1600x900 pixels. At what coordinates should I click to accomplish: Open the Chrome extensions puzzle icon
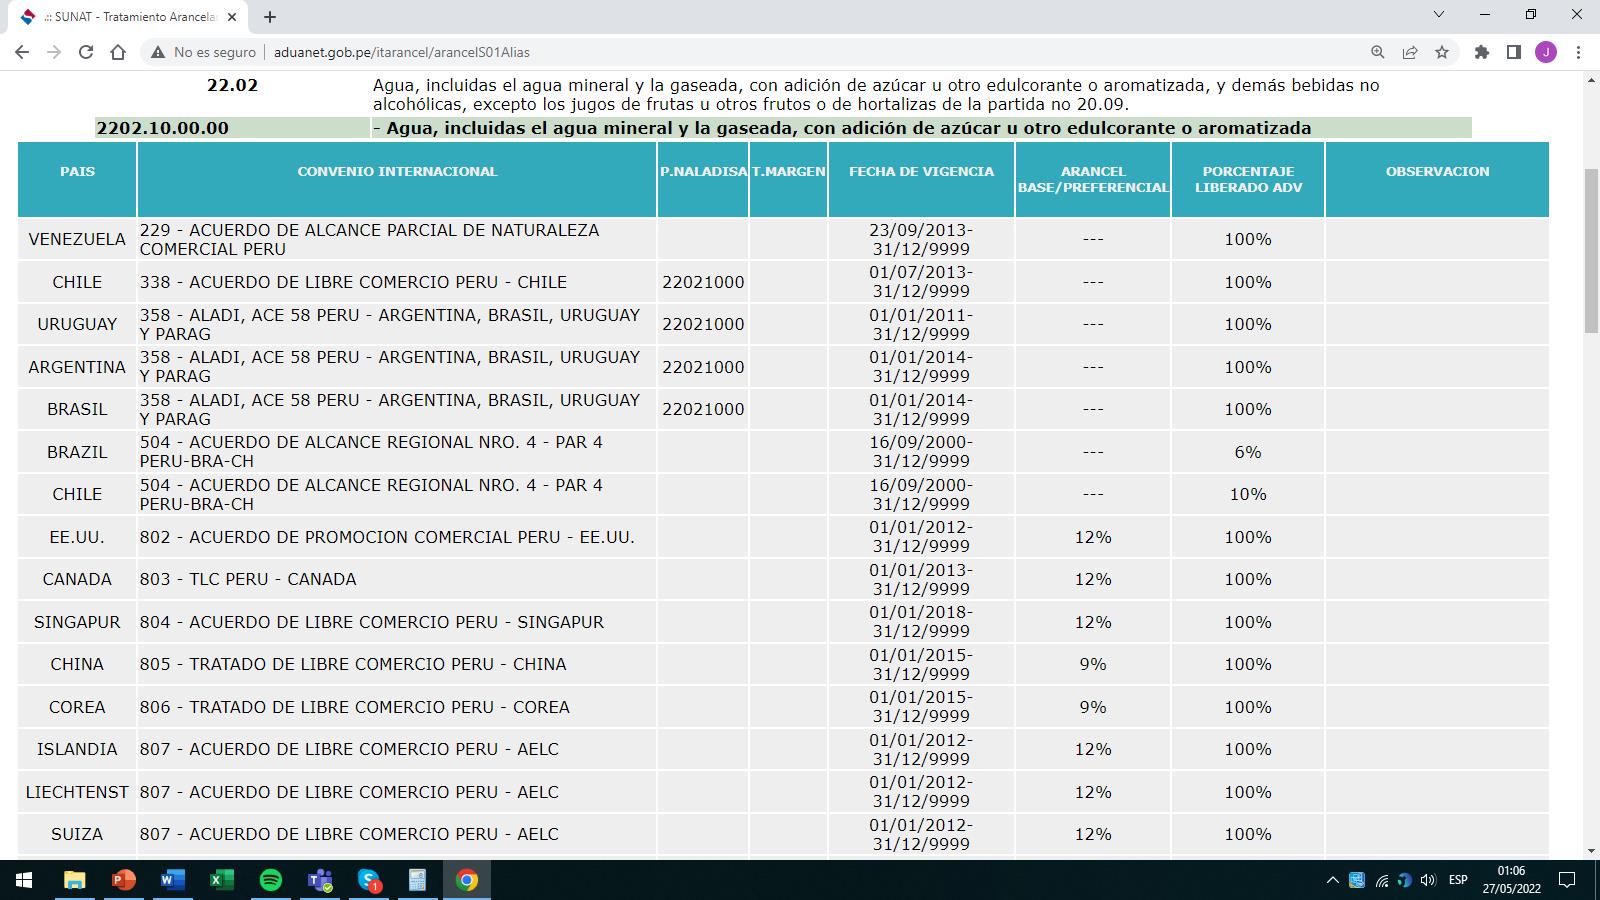[1482, 52]
